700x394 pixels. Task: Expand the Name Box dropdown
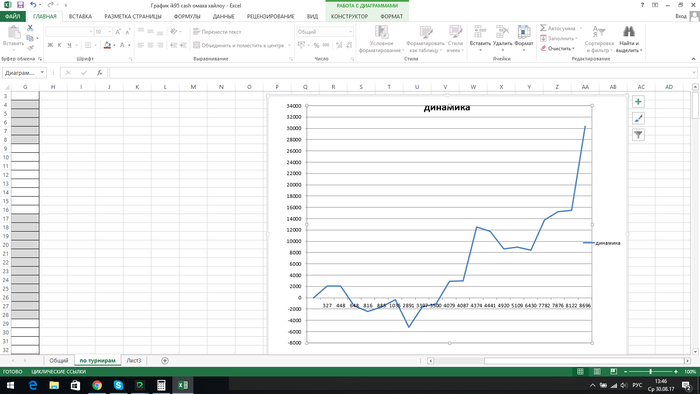coord(42,73)
